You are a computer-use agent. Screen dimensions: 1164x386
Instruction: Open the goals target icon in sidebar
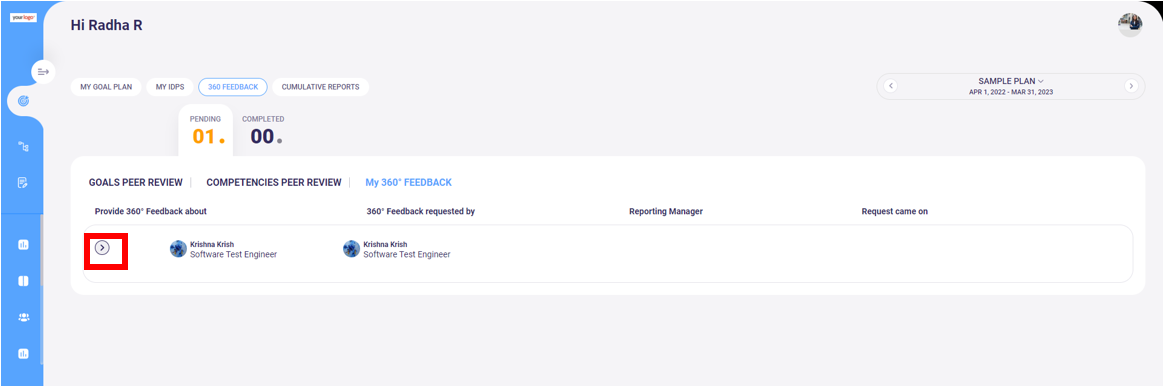[x=23, y=100]
